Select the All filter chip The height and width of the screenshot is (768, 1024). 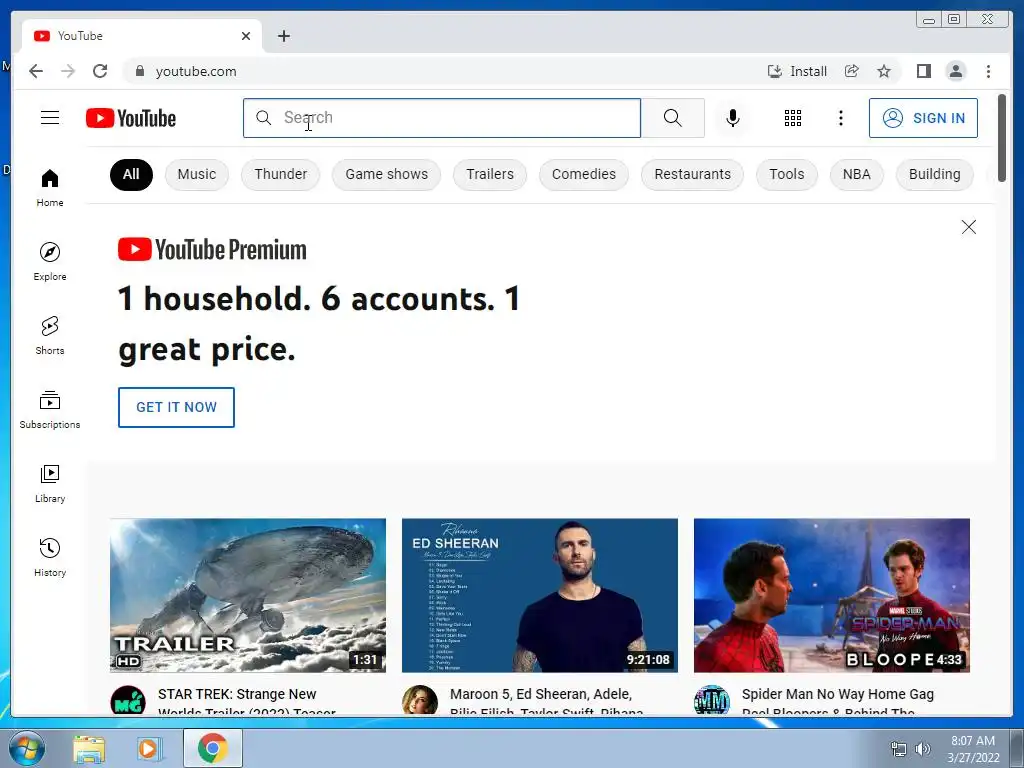pos(131,174)
